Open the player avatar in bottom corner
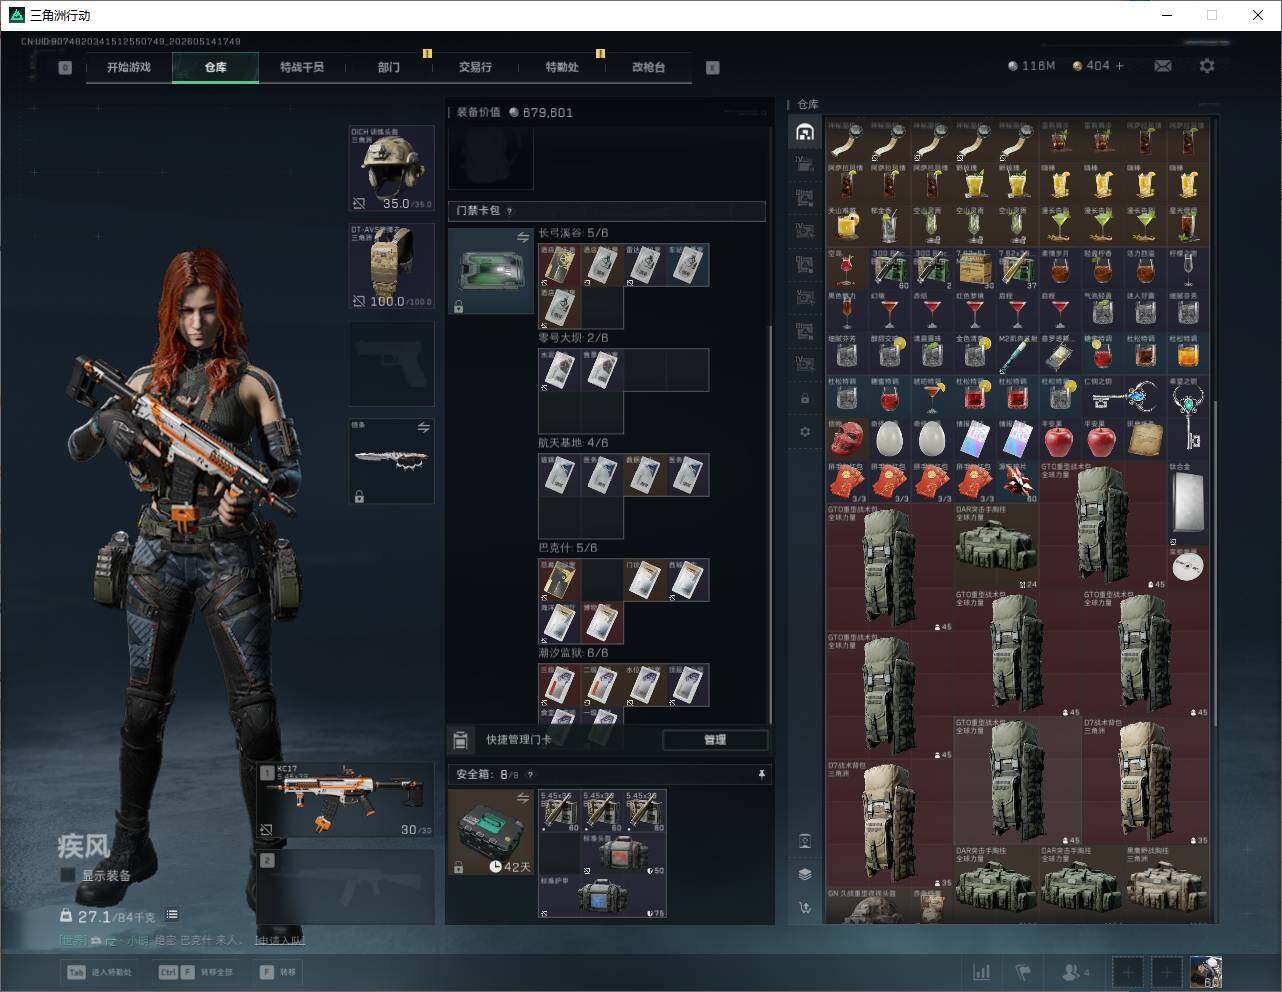 (x=1205, y=972)
